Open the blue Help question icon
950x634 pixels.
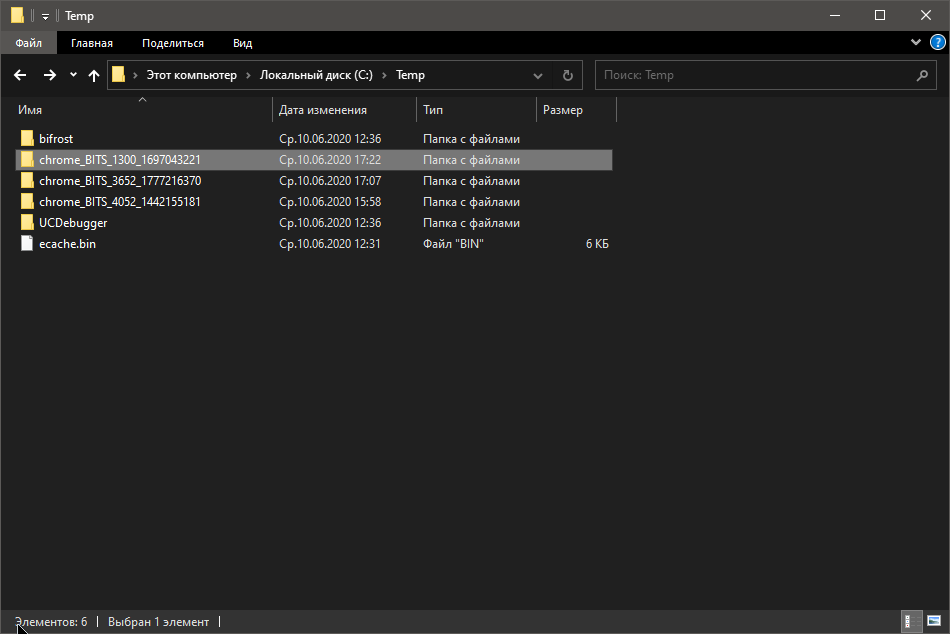[937, 42]
